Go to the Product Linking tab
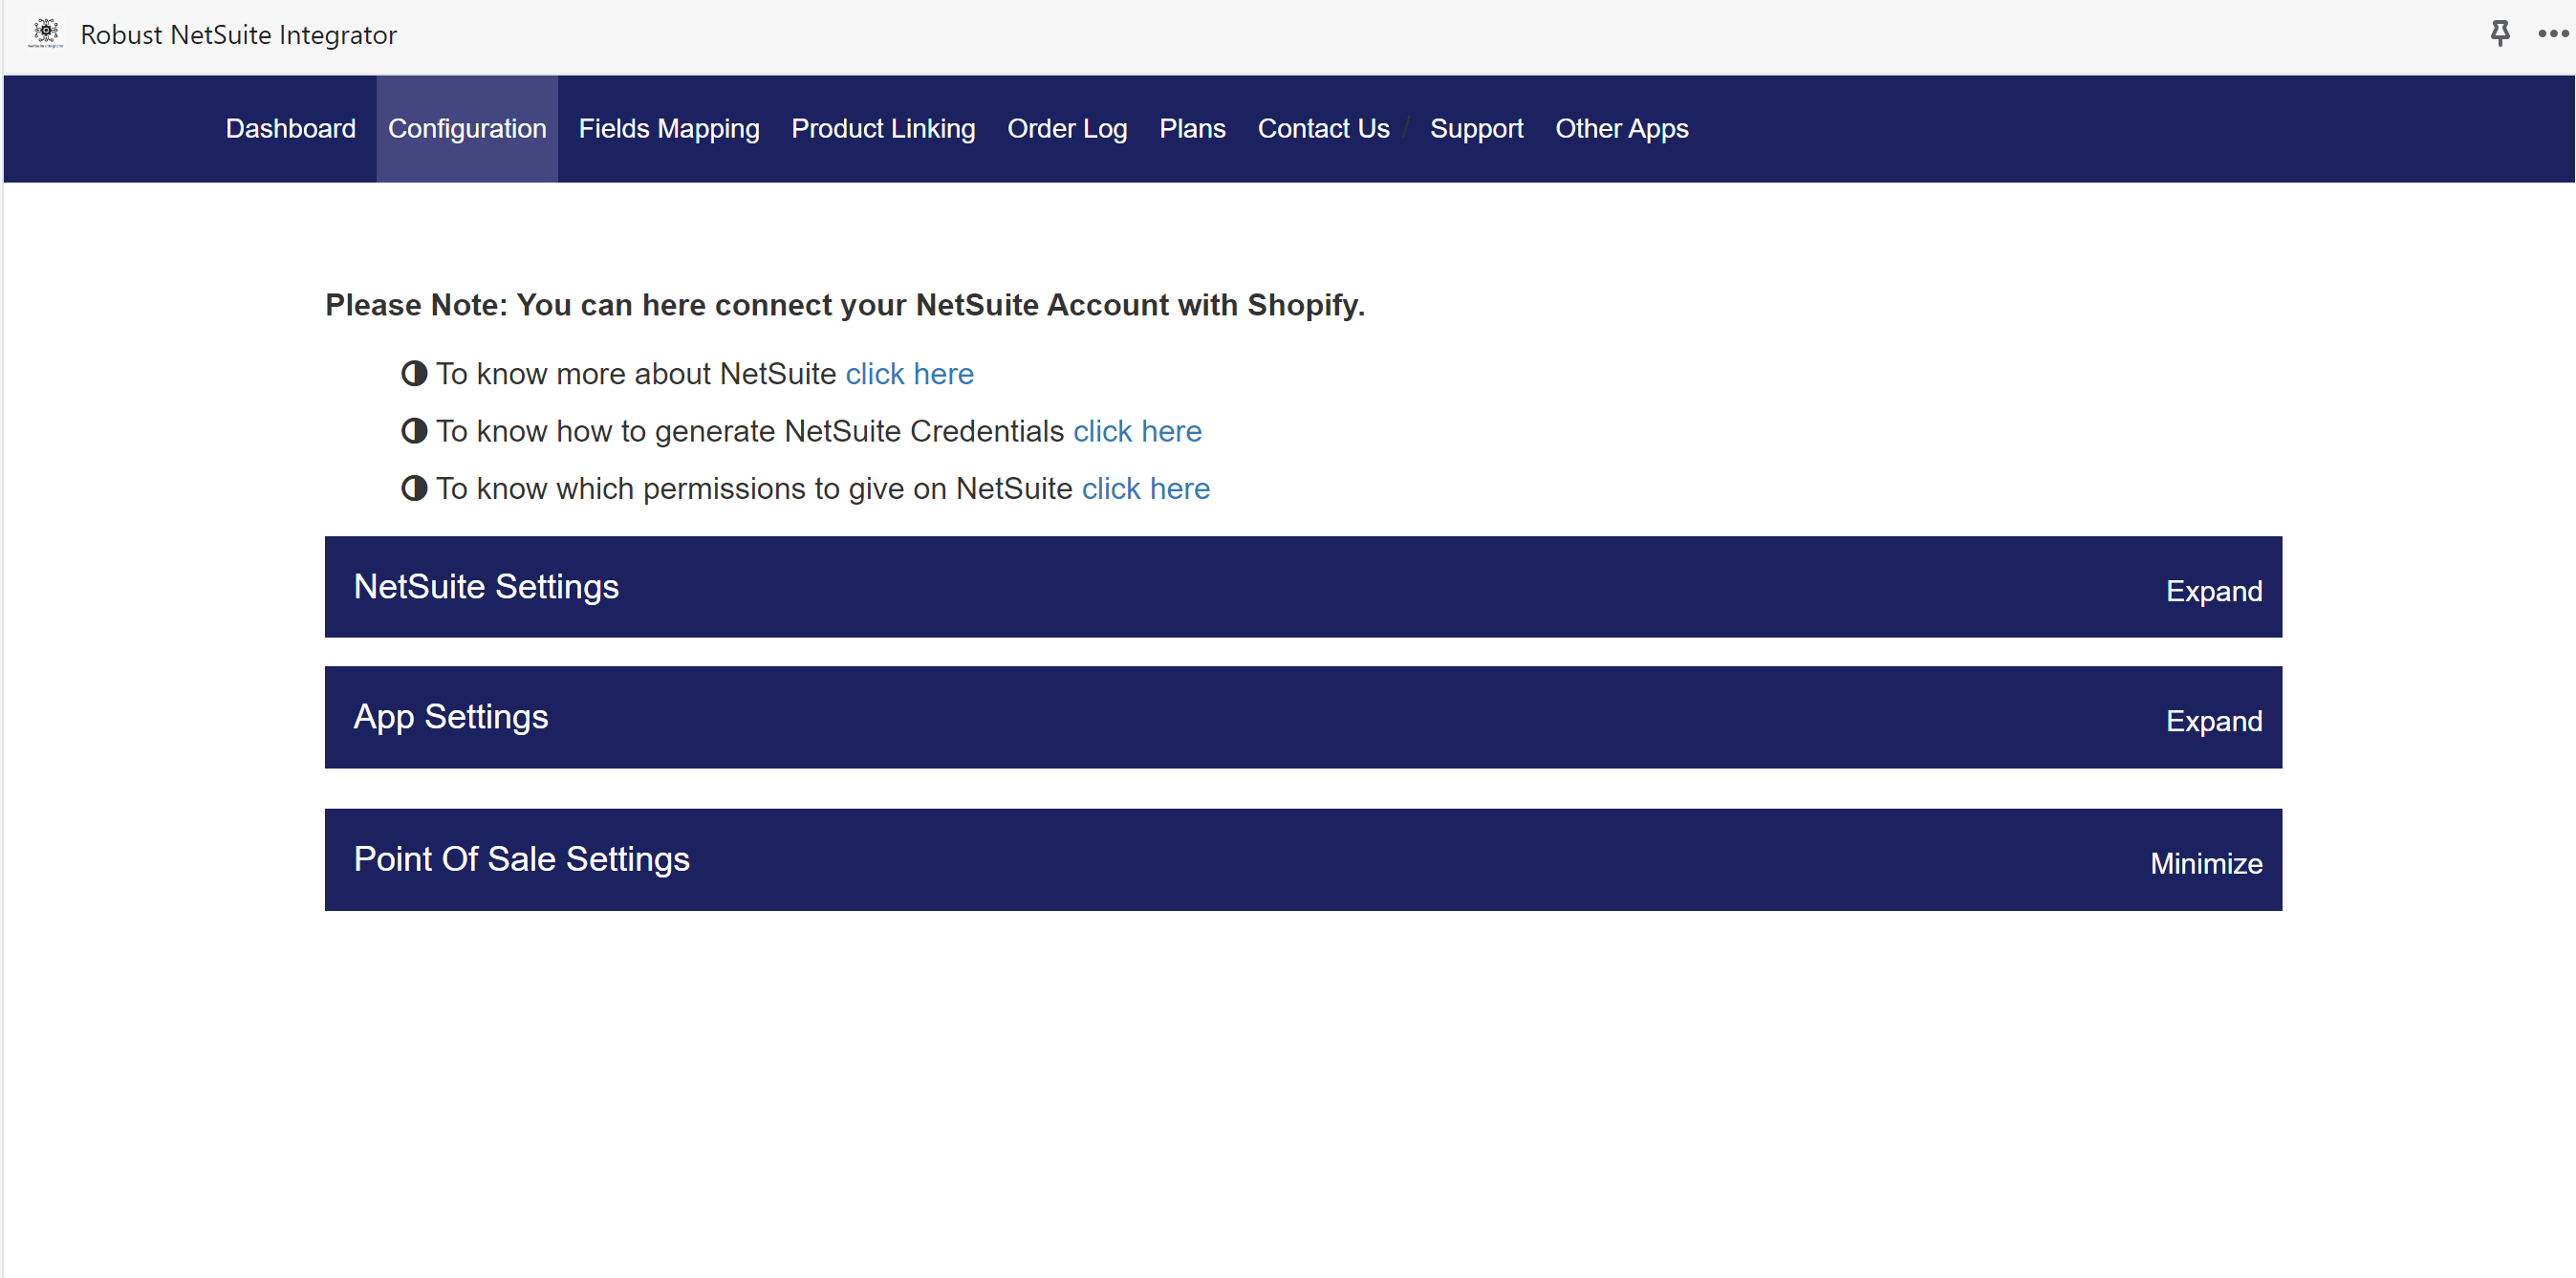2576x1278 pixels. click(x=882, y=129)
